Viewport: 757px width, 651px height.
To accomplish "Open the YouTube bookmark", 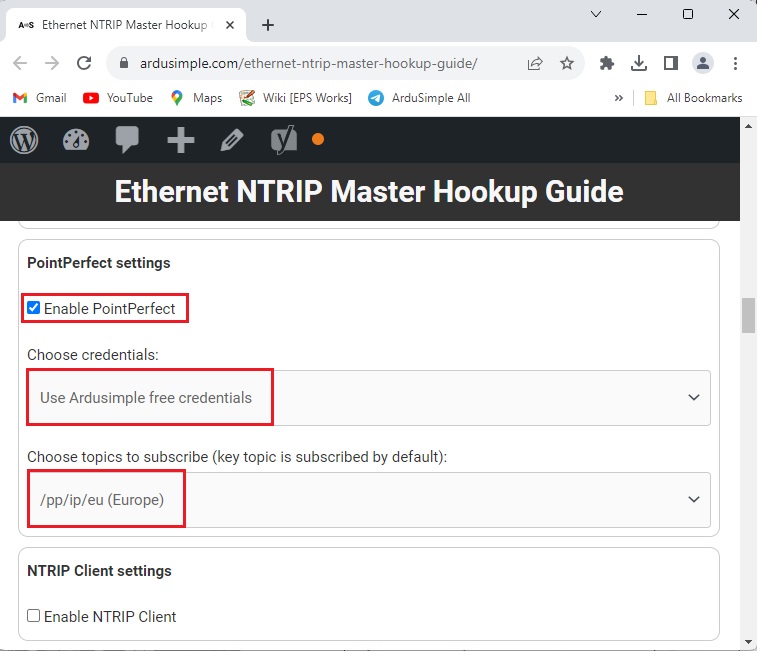I will (x=118, y=98).
